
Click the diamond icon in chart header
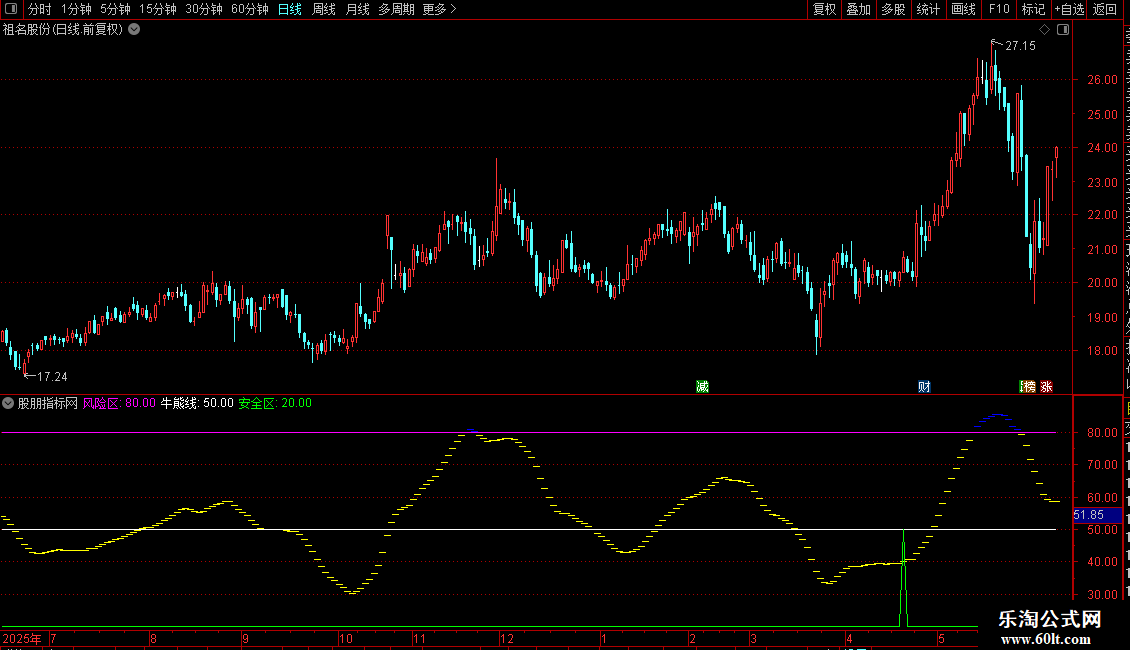(1044, 30)
